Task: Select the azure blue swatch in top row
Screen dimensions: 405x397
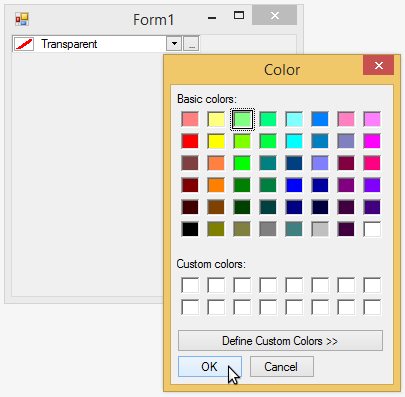Action: pyautogui.click(x=320, y=119)
